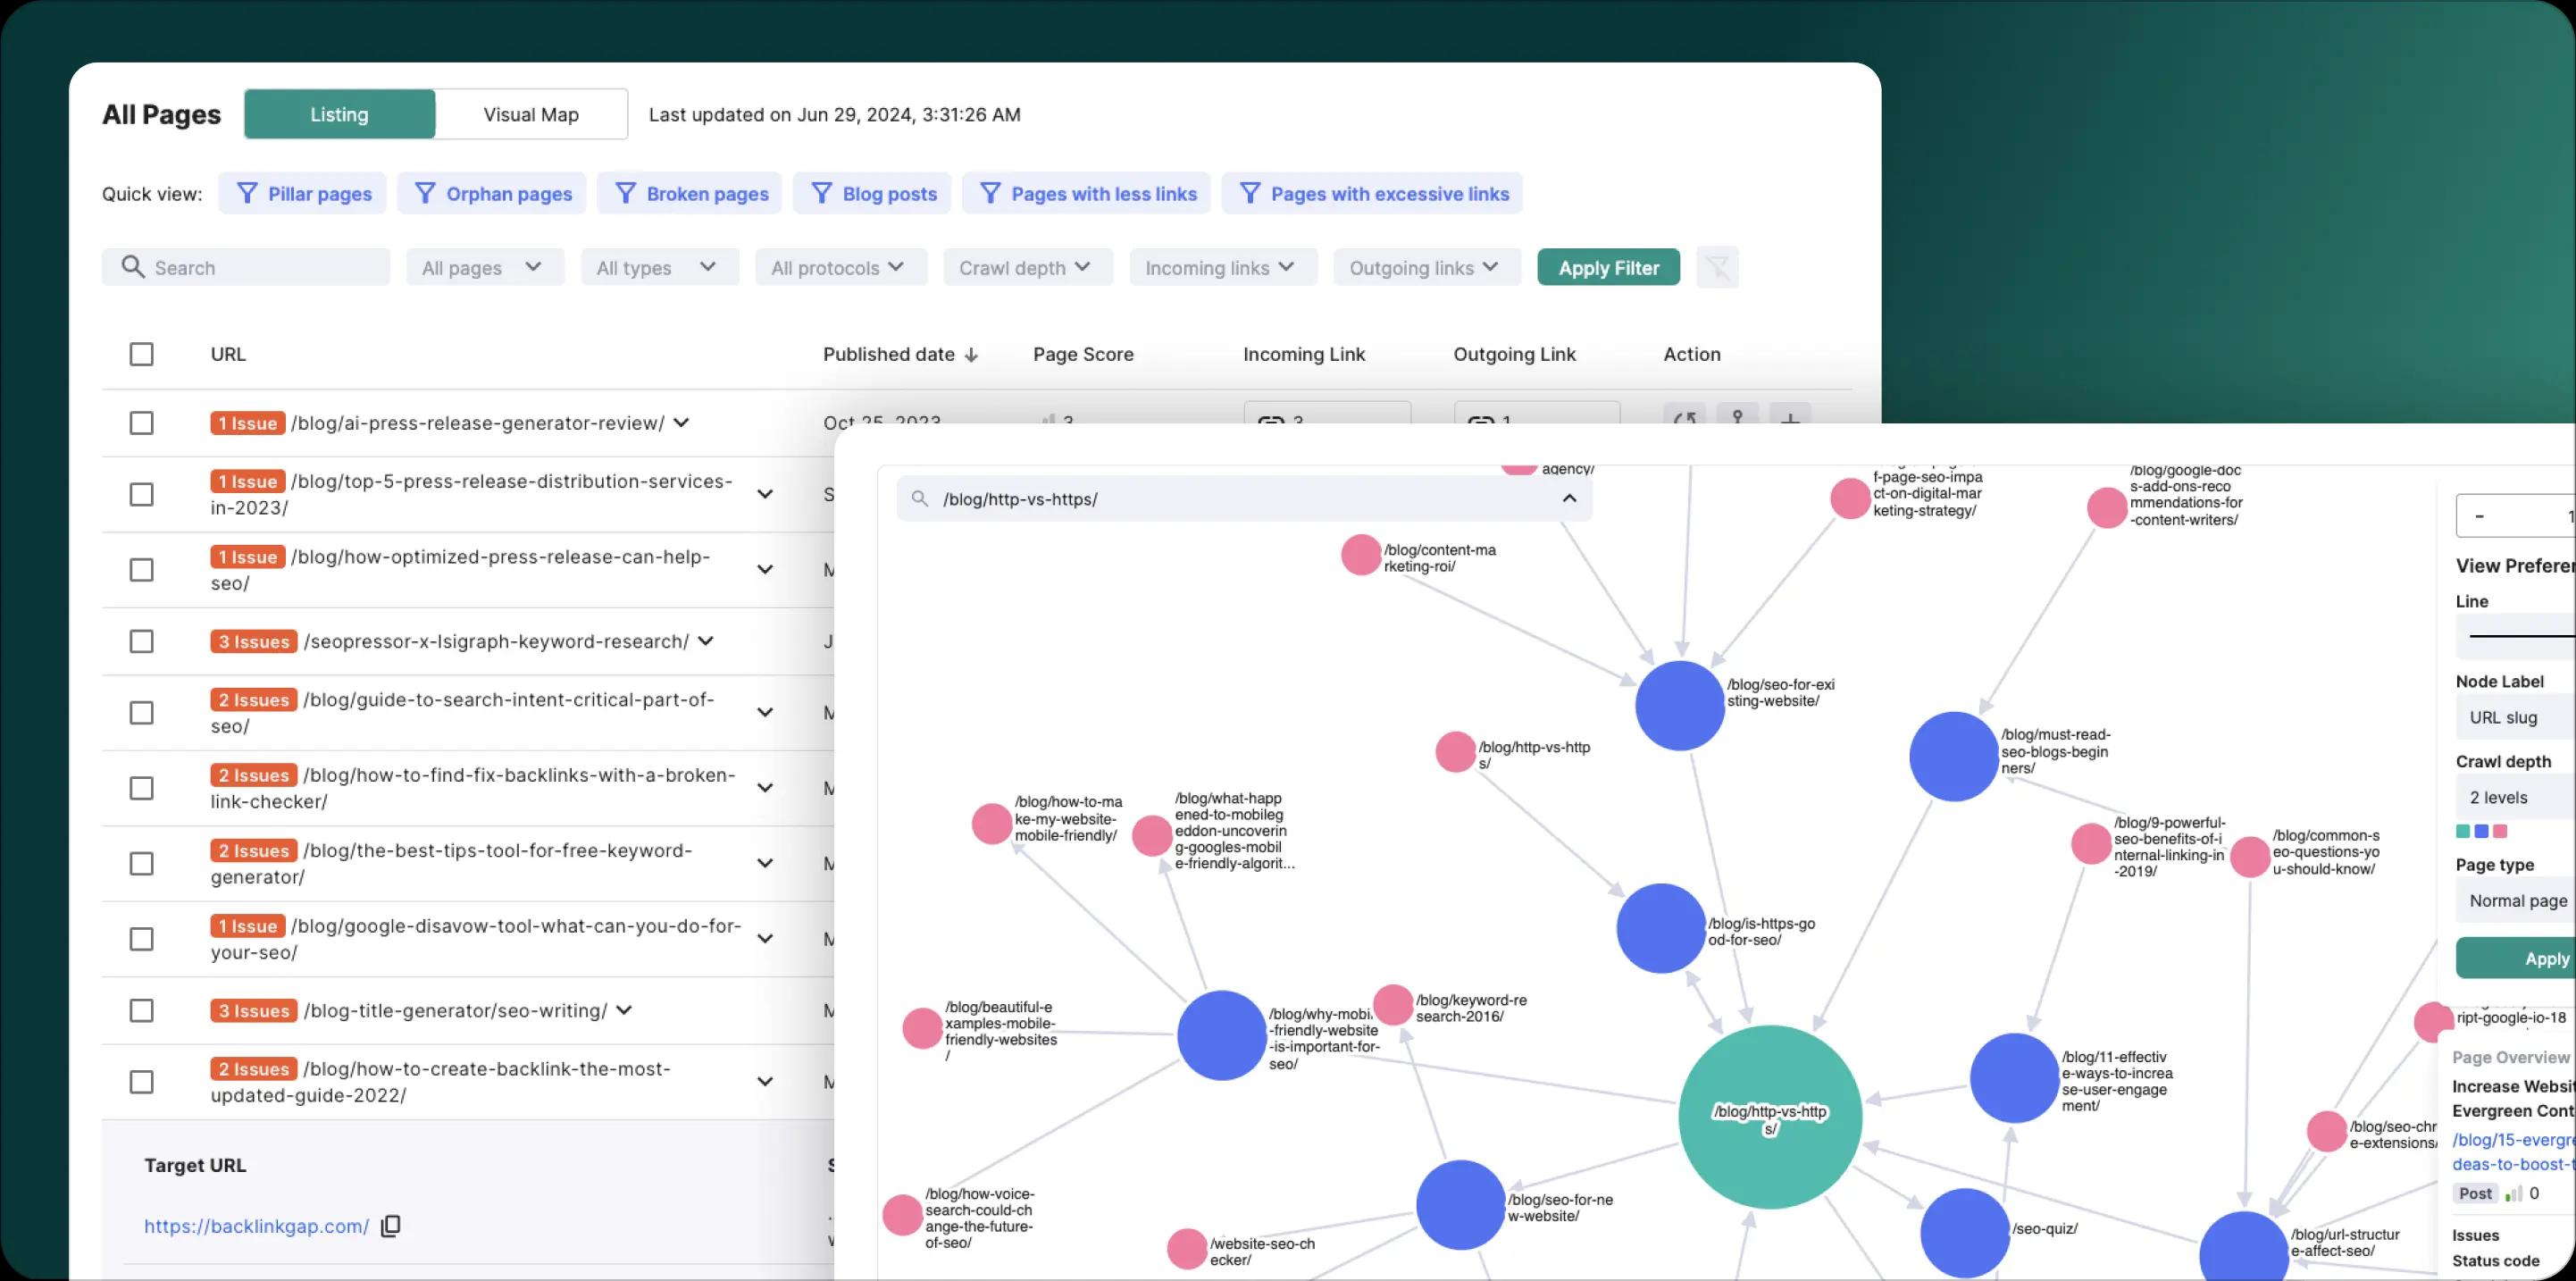Check the top-5-press-release-distribution row checkbox
2576x1281 pixels.
pyautogui.click(x=141, y=494)
